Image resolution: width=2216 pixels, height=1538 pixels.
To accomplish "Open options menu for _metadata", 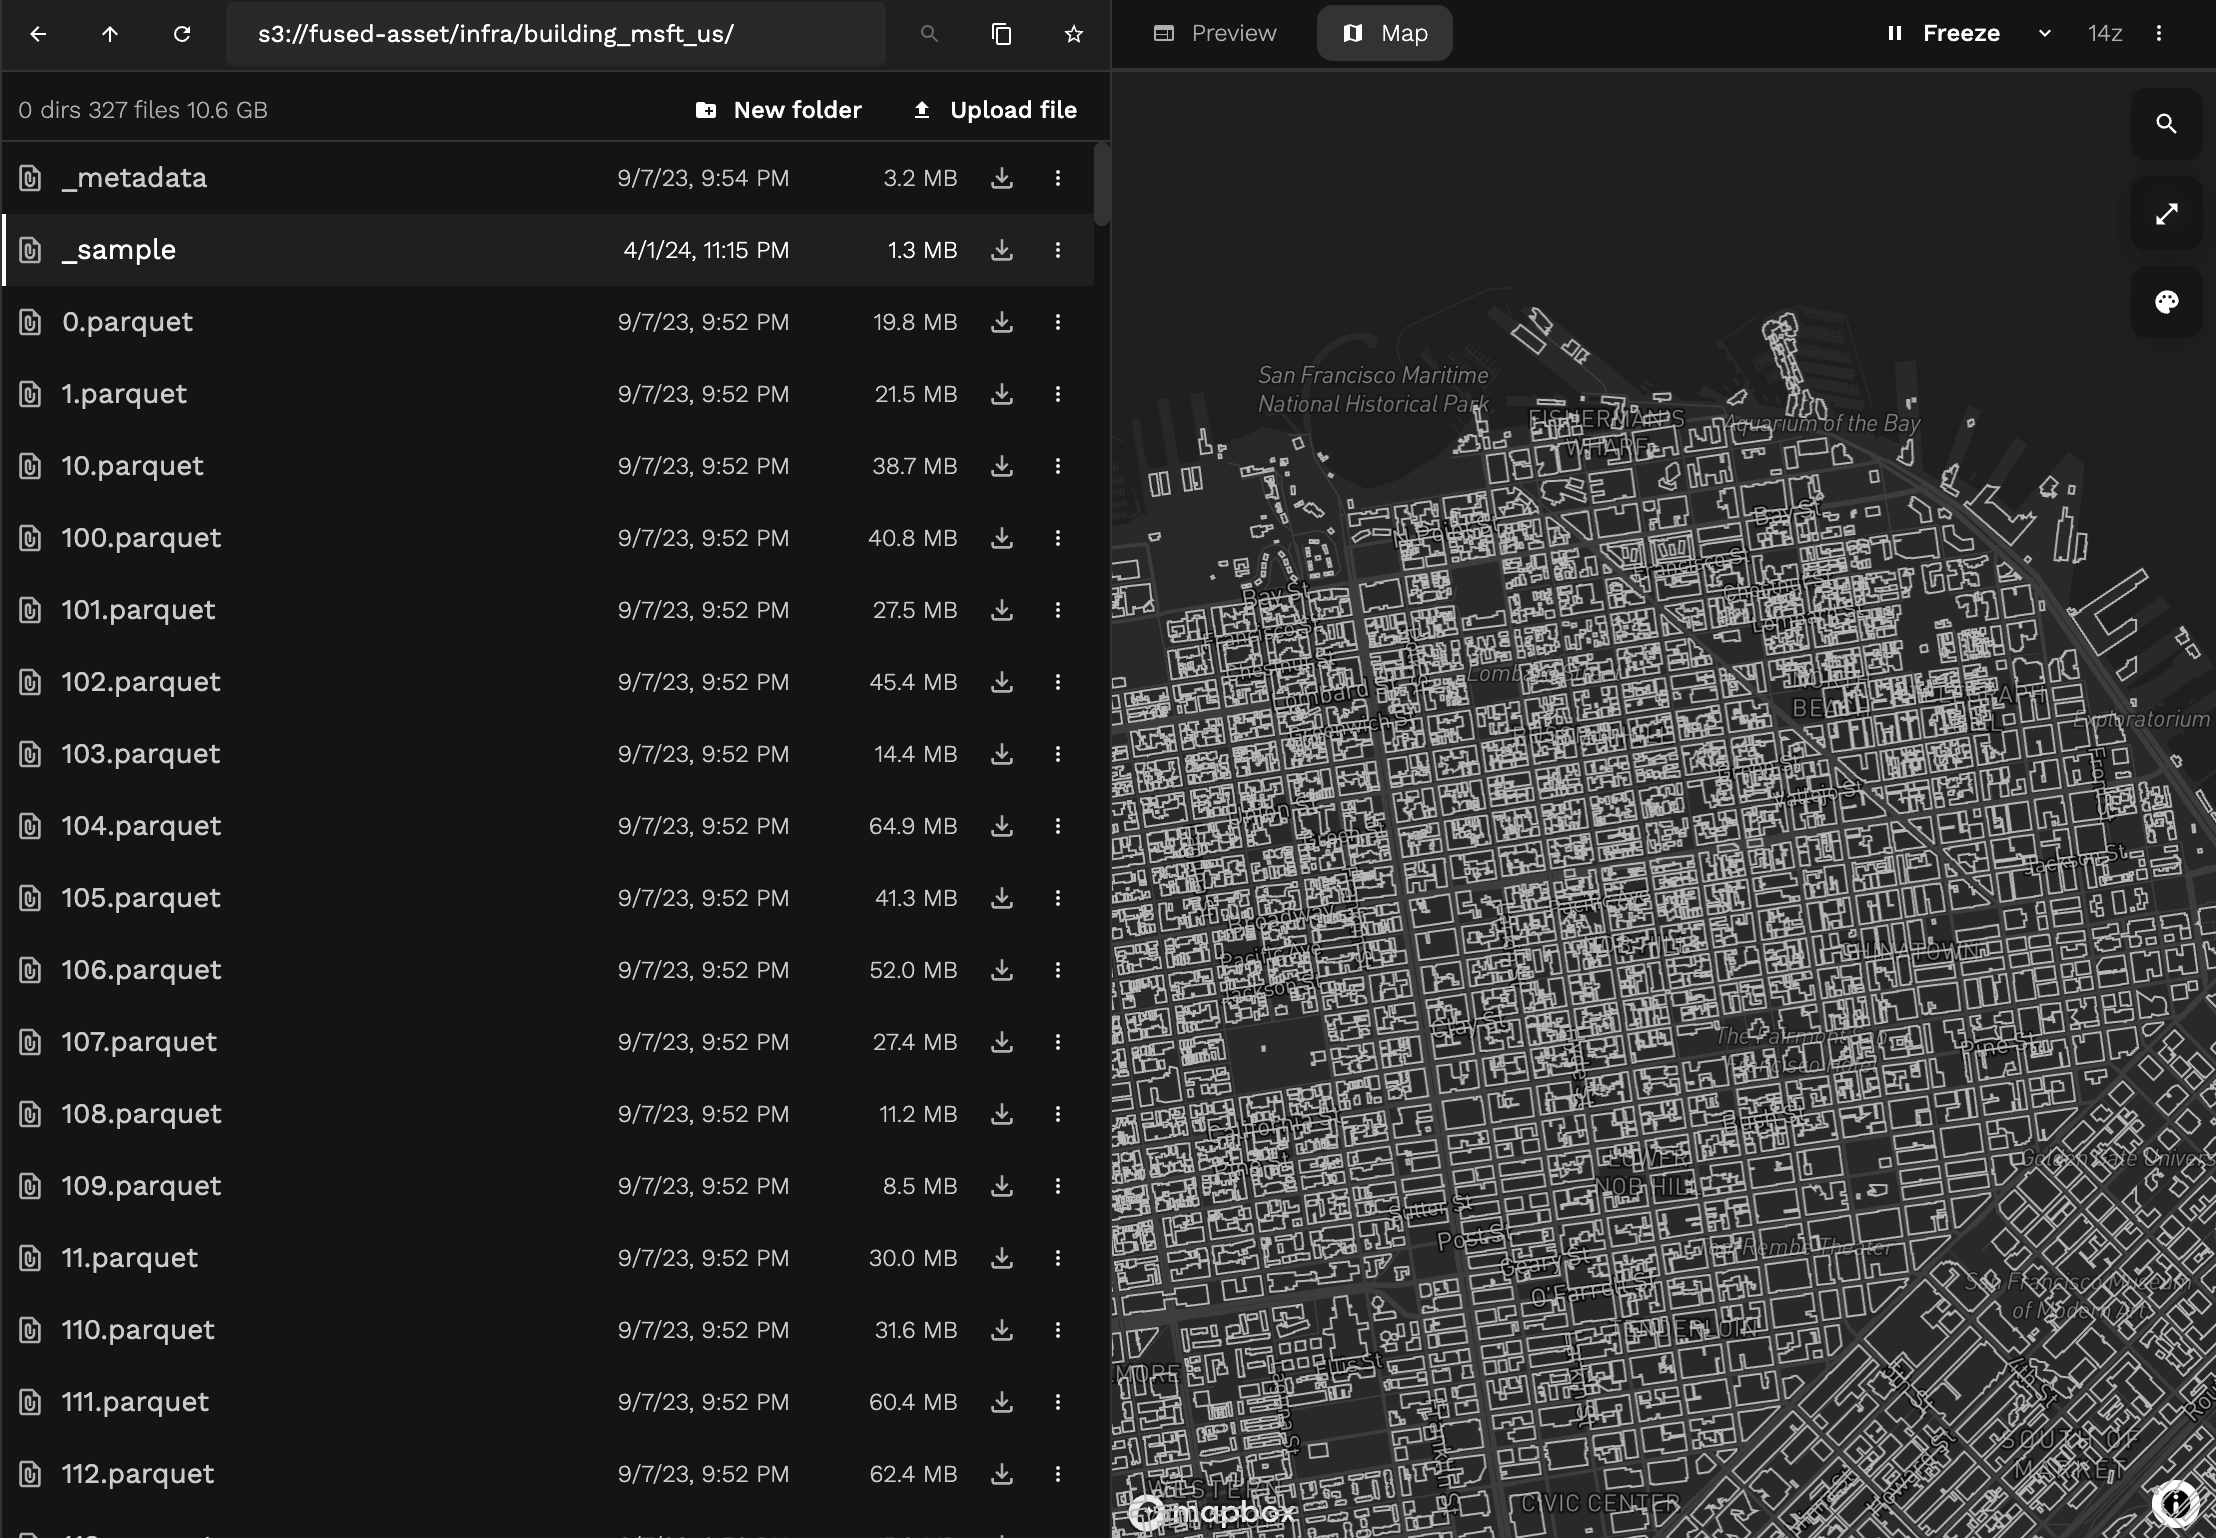I will (x=1058, y=178).
